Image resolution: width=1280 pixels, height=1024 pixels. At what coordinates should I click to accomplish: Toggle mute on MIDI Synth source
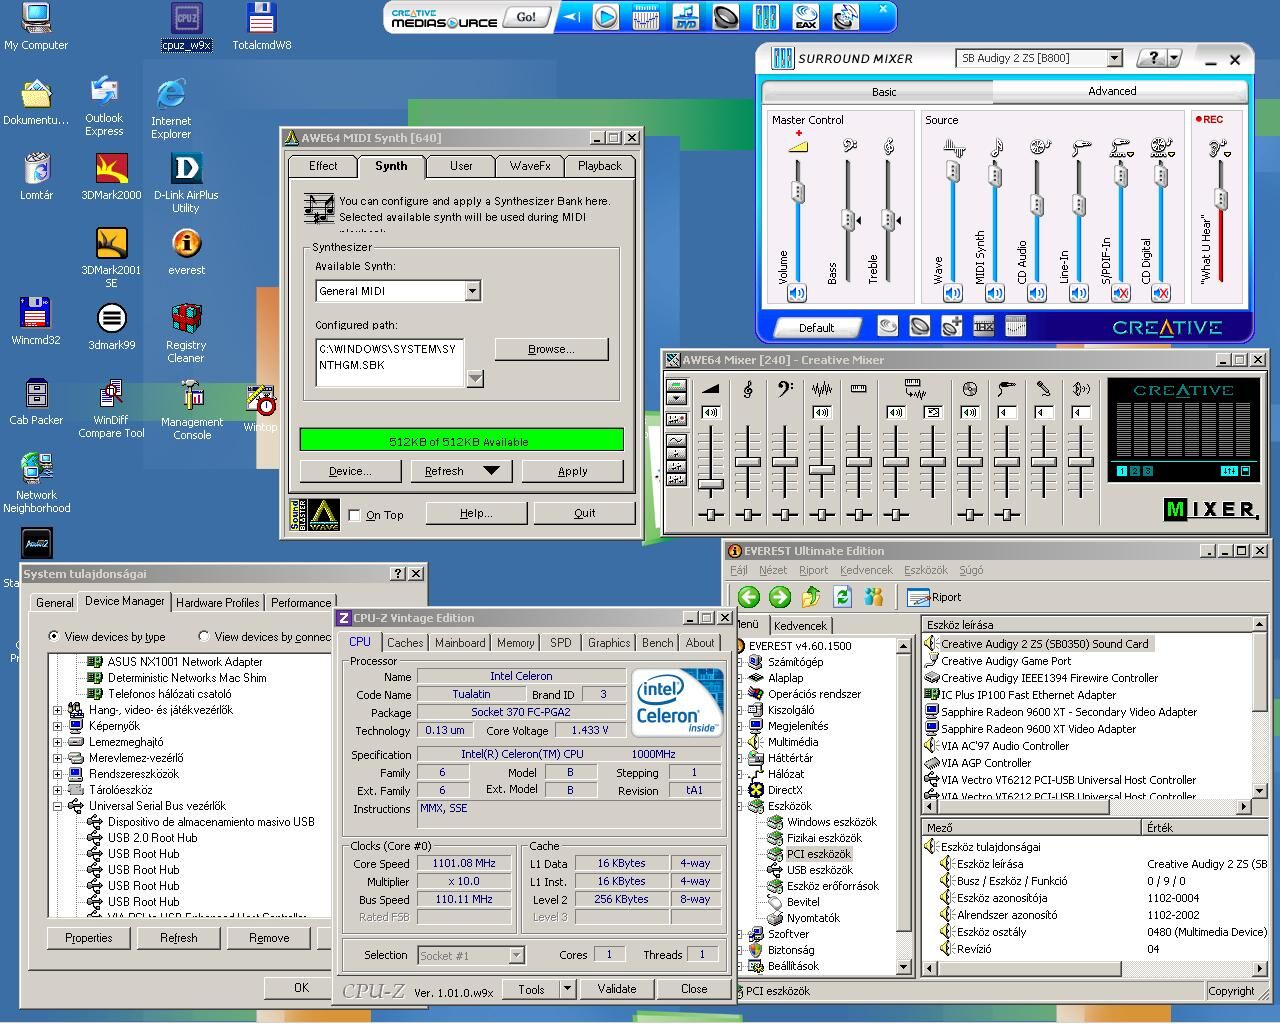coord(995,293)
